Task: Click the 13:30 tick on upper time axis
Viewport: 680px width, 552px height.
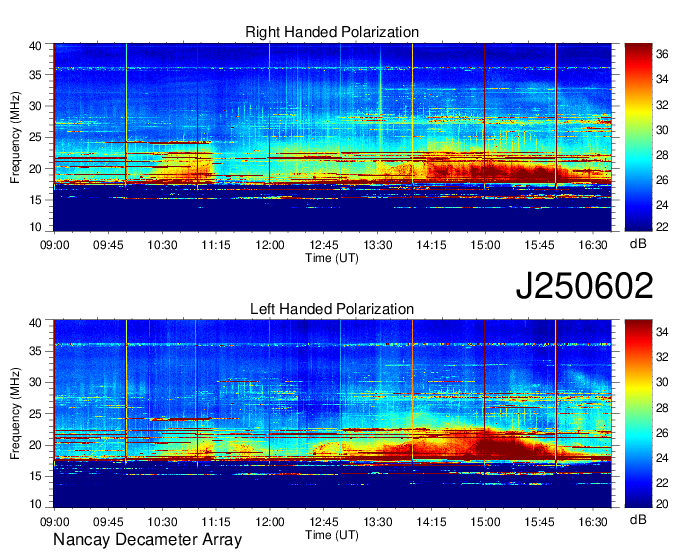Action: [377, 245]
